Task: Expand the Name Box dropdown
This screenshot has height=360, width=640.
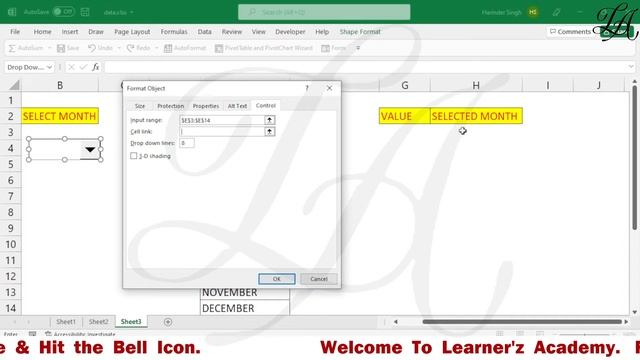Action: [49, 67]
